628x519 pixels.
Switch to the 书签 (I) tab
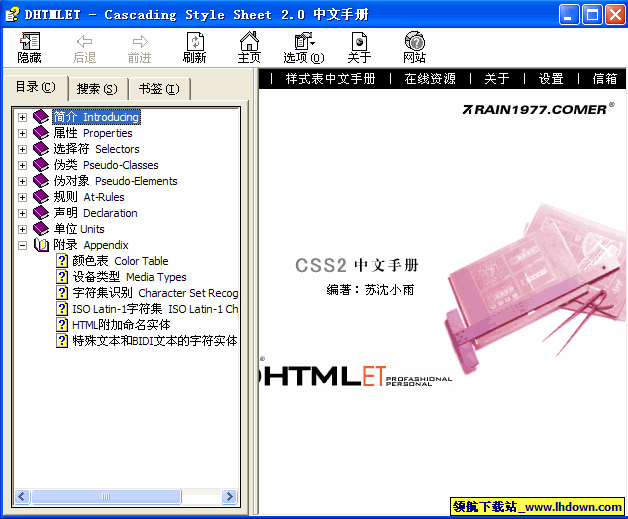(159, 89)
